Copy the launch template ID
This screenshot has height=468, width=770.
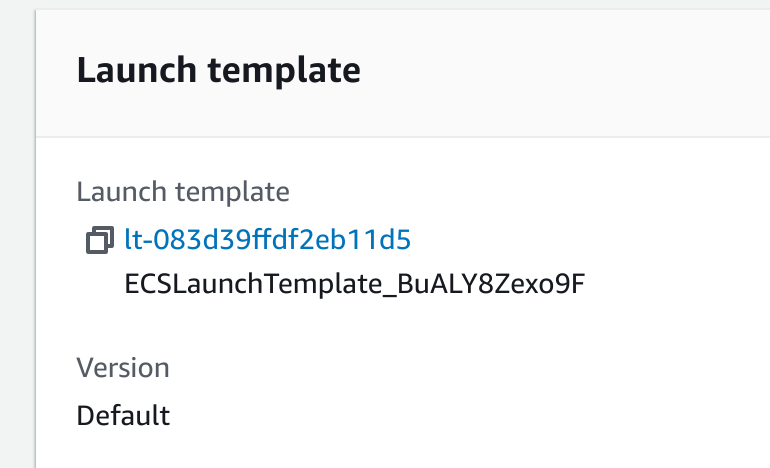(99, 240)
